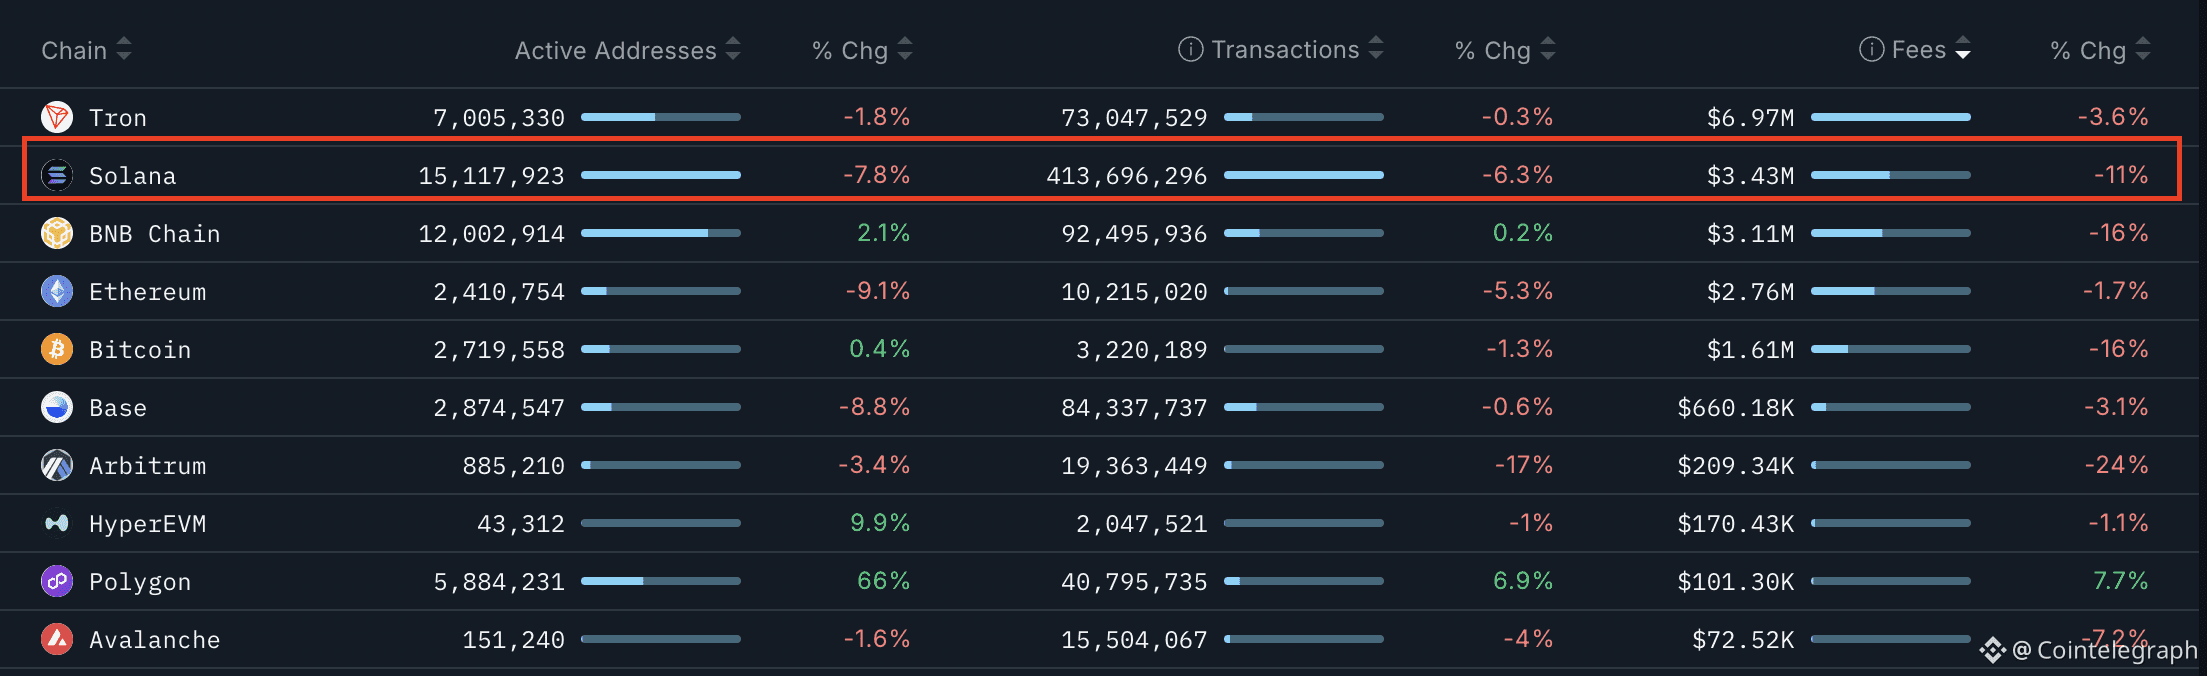This screenshot has width=2207, height=676.
Task: Click the Avalanche logo icon
Action: pyautogui.click(x=57, y=639)
